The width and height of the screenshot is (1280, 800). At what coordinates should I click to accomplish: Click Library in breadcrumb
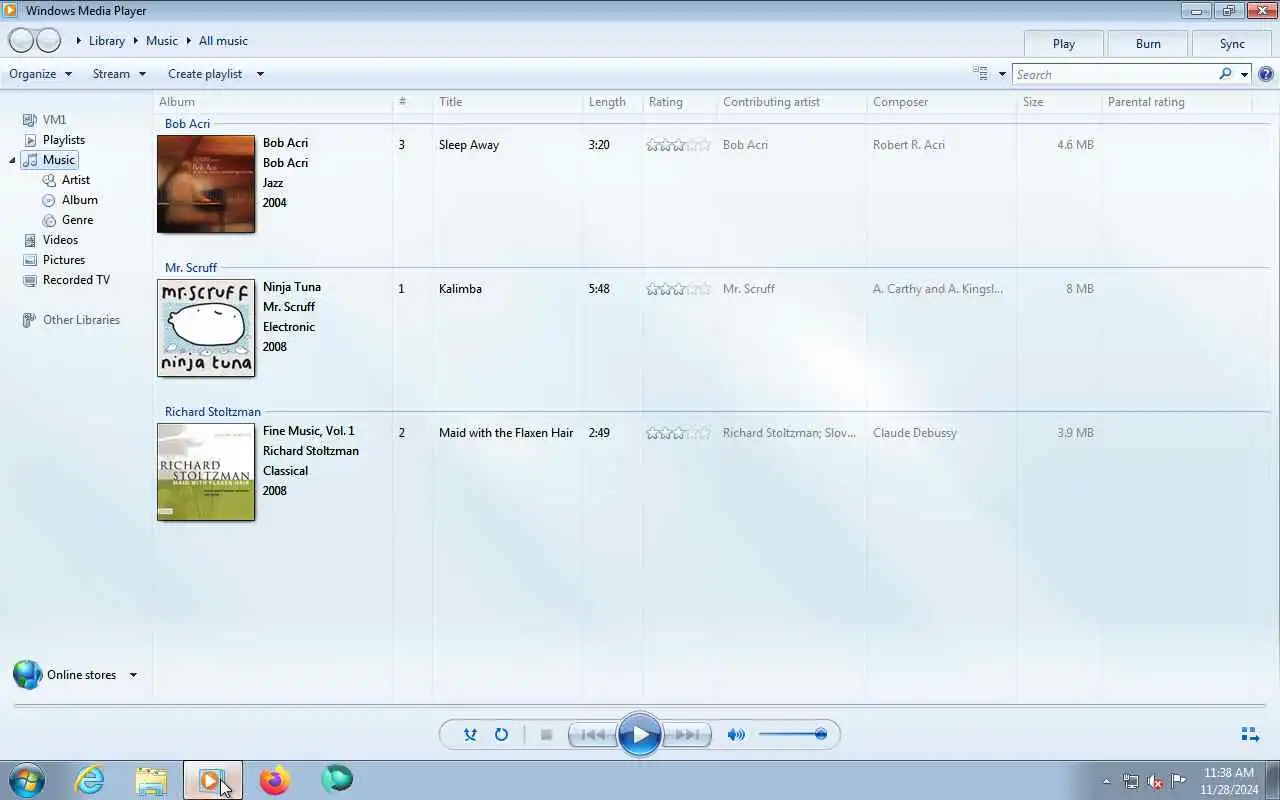[x=107, y=41]
